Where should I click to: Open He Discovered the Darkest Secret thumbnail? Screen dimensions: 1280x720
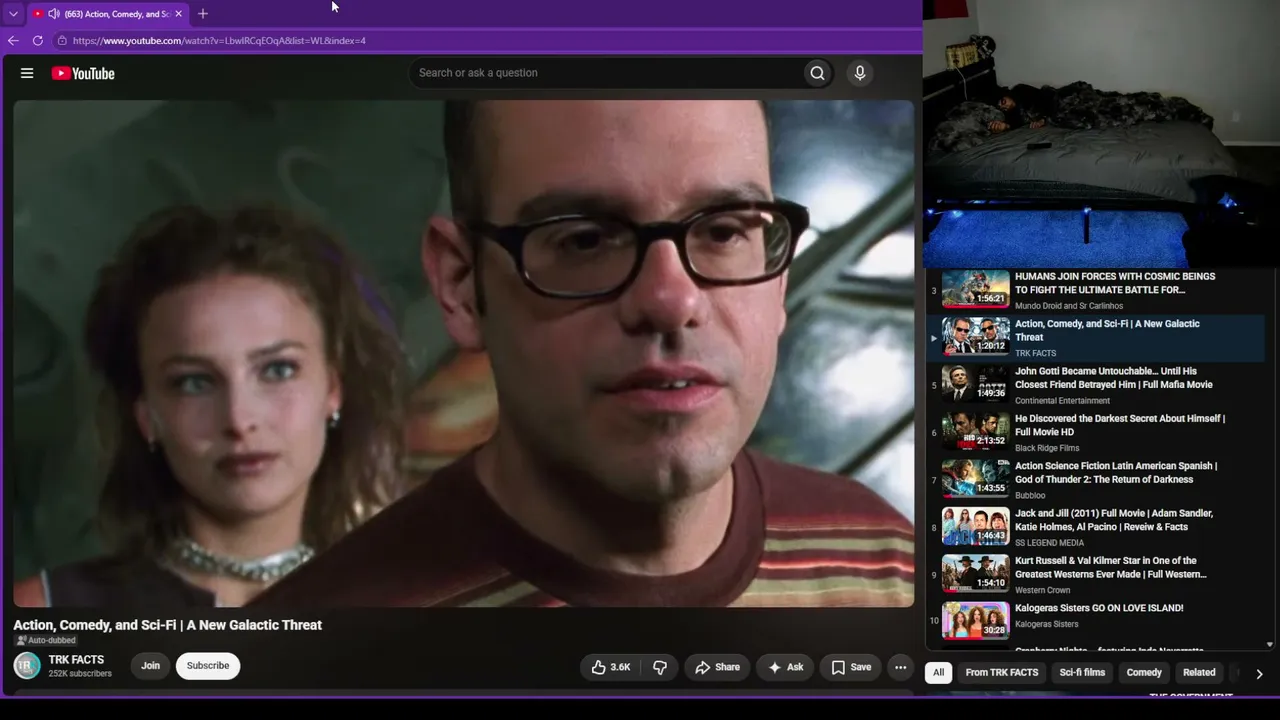(976, 432)
